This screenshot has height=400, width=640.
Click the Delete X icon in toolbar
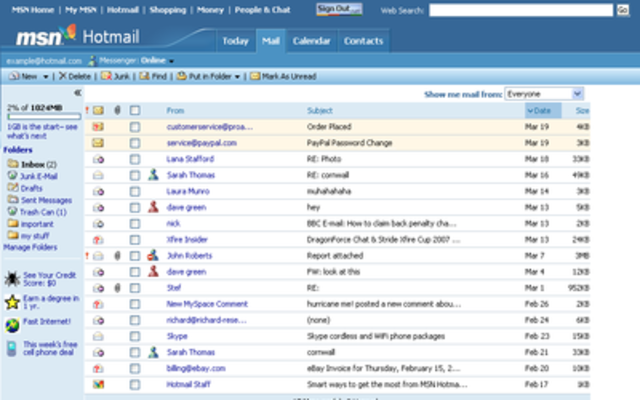(x=62, y=76)
